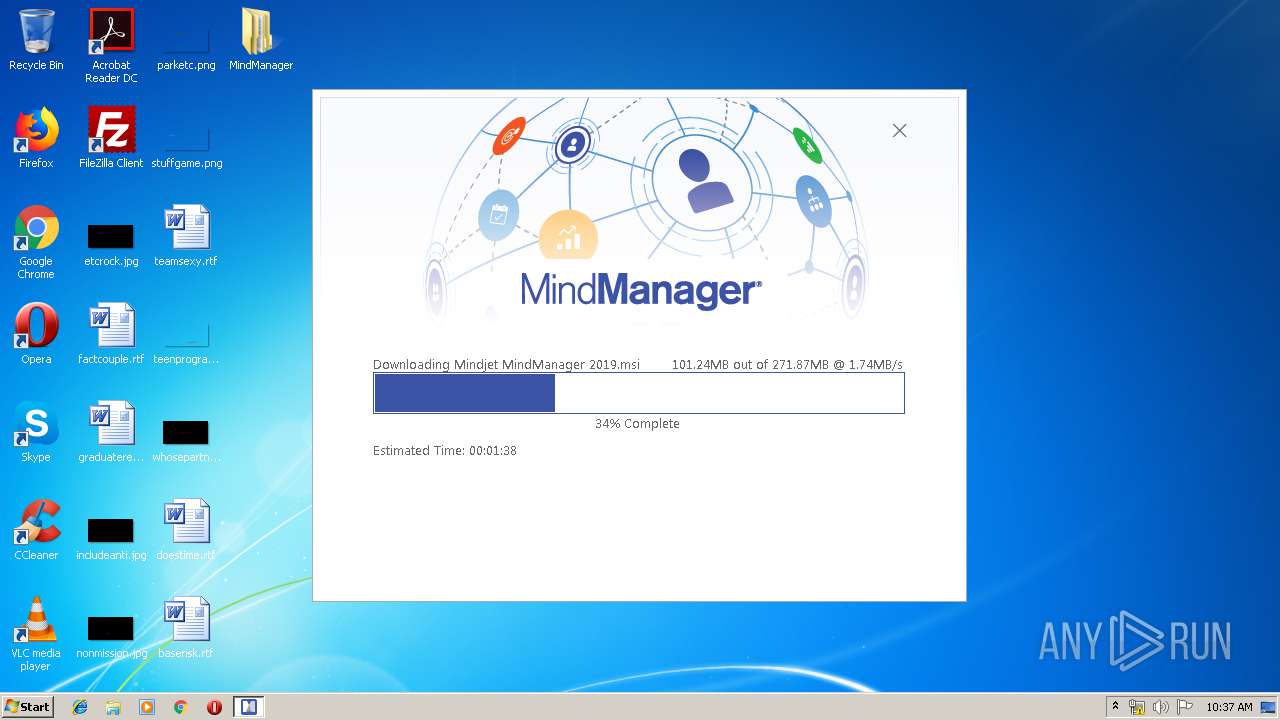Launch Opera from the taskbar
This screenshot has width=1280, height=720.
click(214, 707)
